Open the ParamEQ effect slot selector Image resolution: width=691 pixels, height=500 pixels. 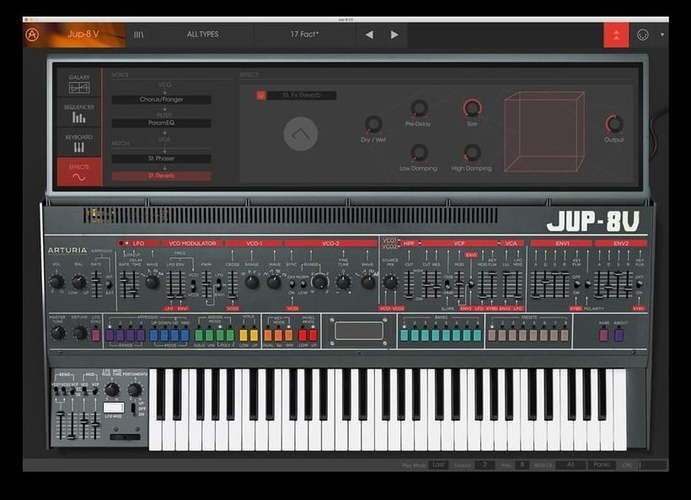[x=161, y=123]
